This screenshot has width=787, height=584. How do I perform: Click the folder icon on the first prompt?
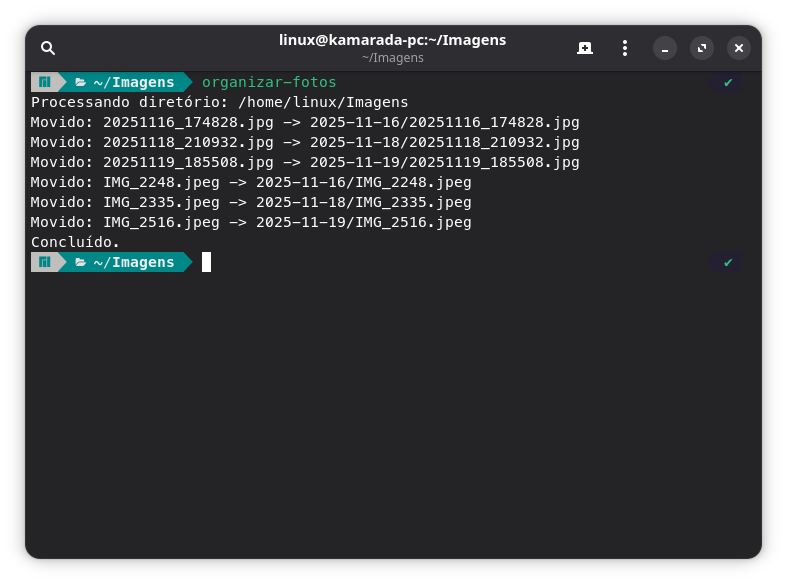point(81,82)
